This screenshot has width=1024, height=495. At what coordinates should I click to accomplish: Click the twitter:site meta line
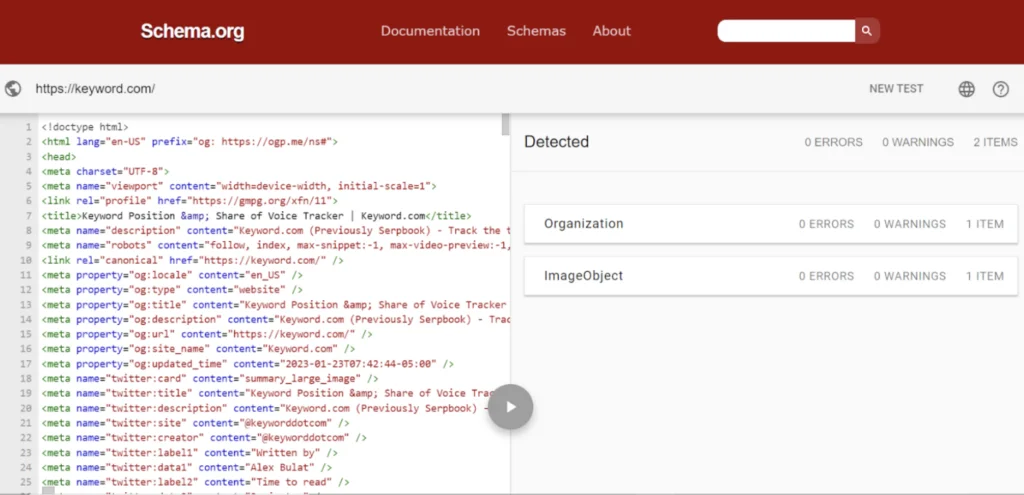(x=195, y=423)
